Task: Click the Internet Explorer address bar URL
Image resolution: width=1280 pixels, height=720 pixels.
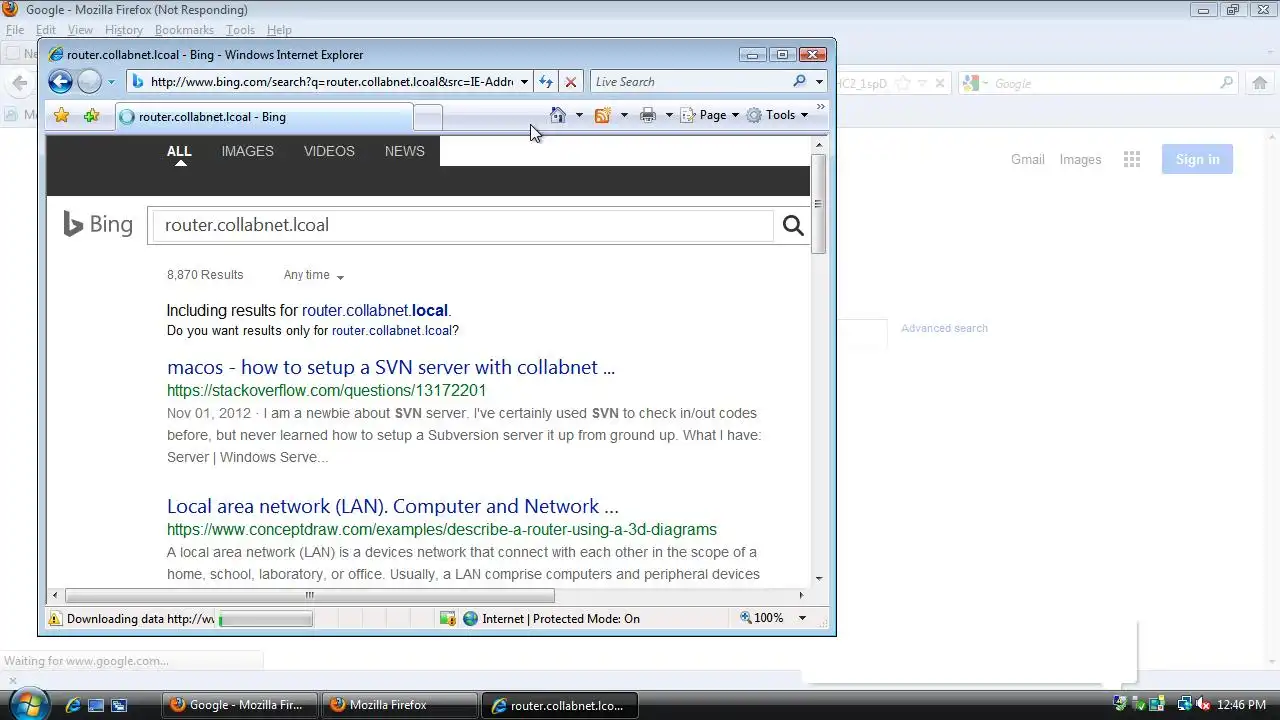Action: pyautogui.click(x=330, y=82)
